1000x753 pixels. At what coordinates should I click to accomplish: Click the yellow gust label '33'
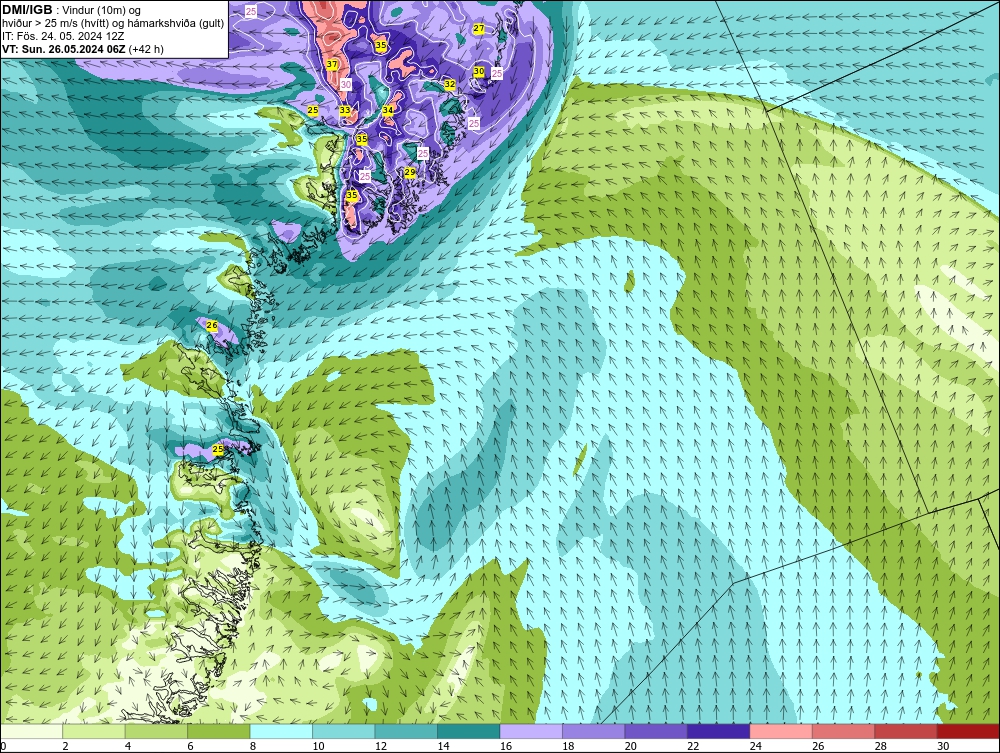click(x=344, y=110)
